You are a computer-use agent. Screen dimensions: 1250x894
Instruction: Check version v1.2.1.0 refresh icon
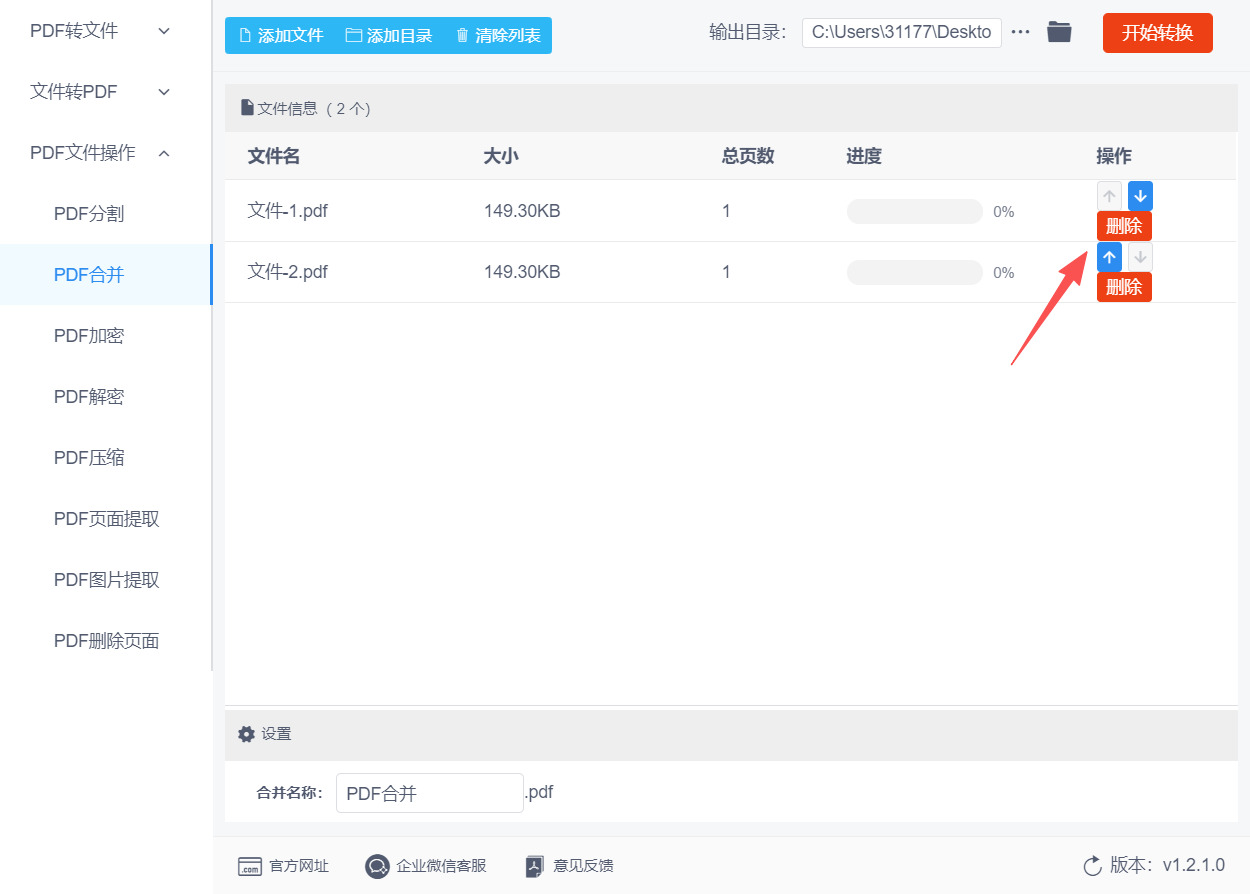(1092, 866)
